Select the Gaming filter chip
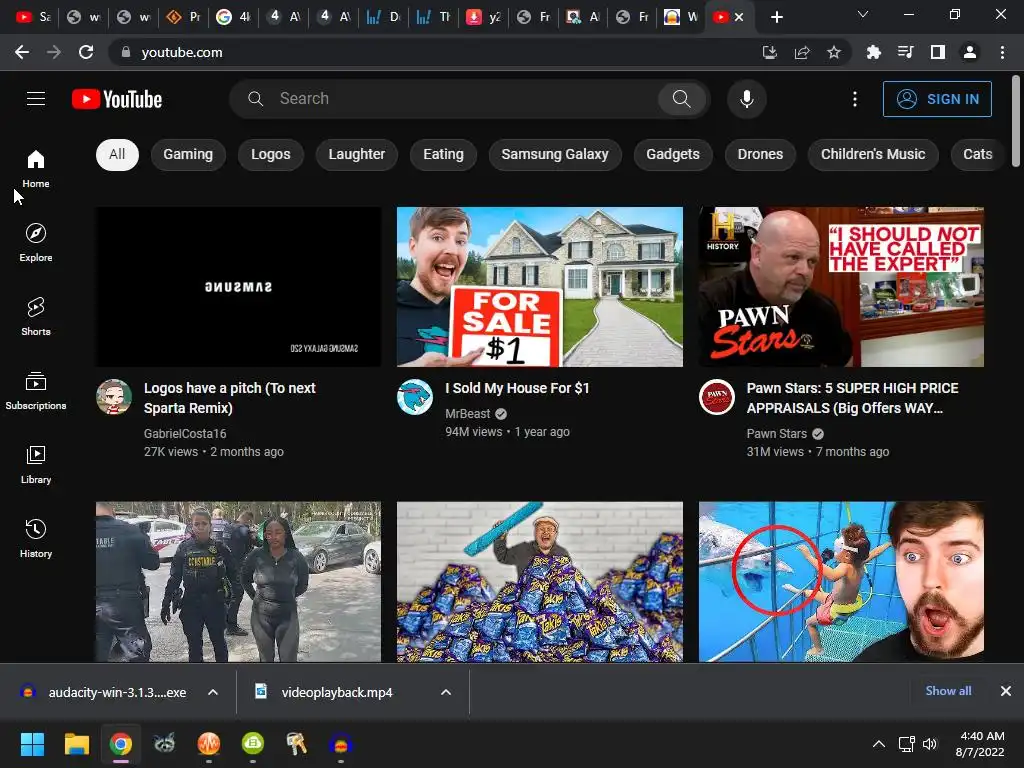The width and height of the screenshot is (1024, 768). pos(188,155)
